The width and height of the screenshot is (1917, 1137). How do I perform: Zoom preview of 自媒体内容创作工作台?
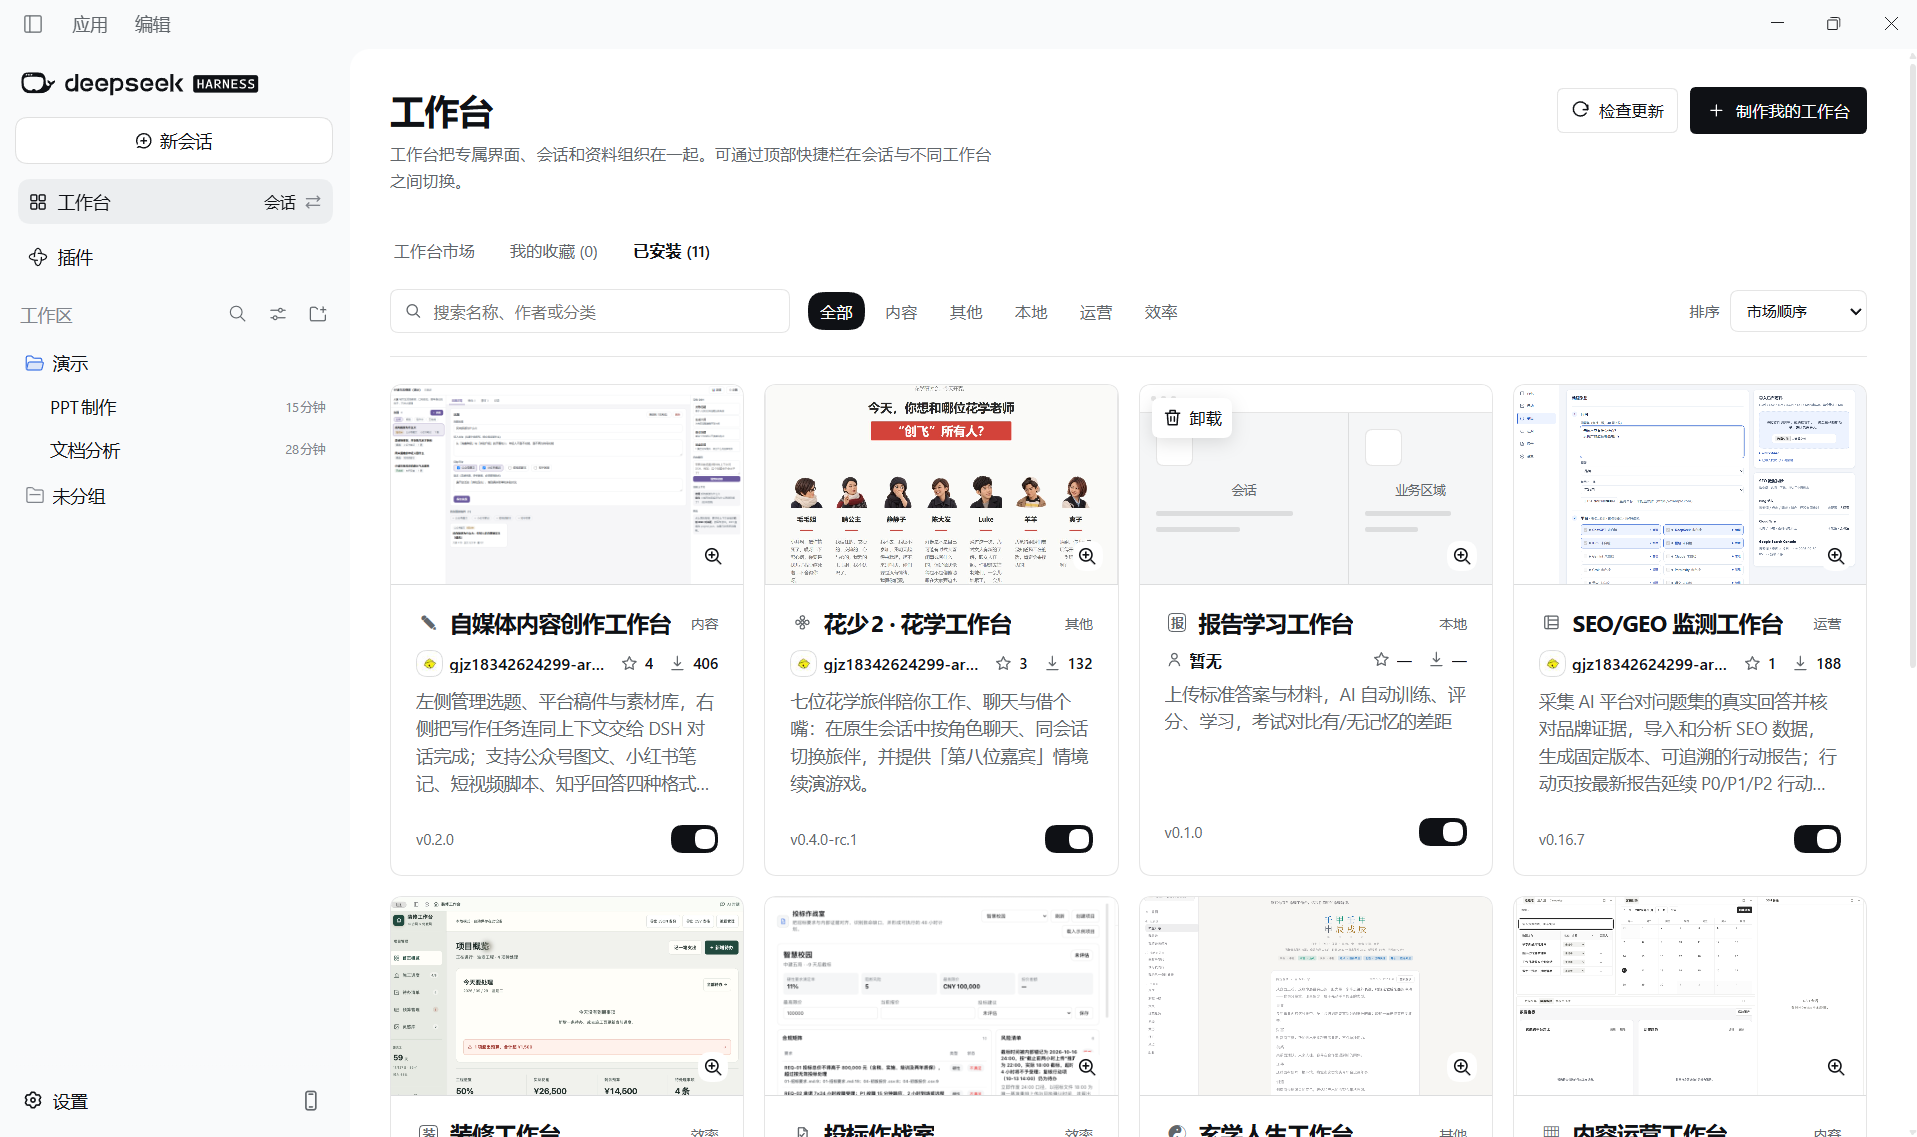[x=713, y=556]
